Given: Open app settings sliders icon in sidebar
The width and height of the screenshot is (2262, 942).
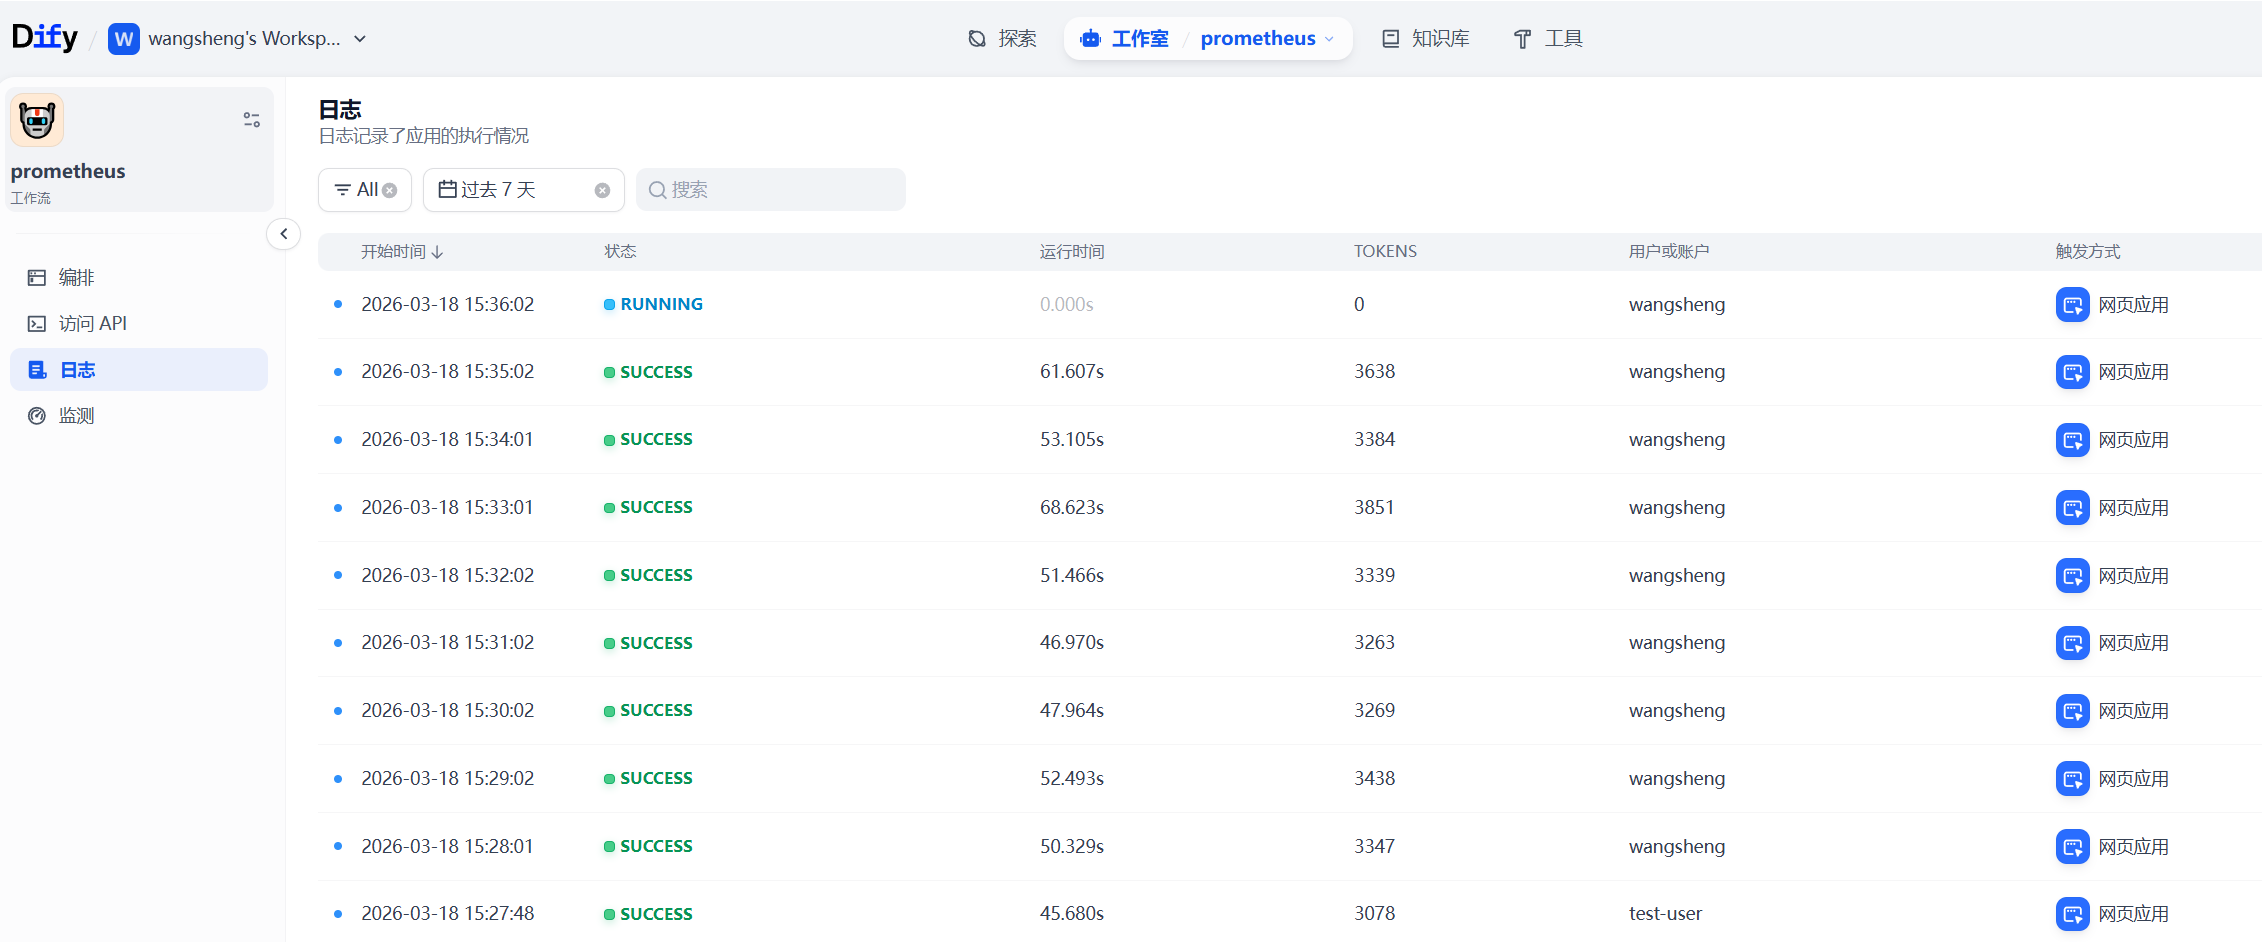Looking at the screenshot, I should [x=252, y=120].
